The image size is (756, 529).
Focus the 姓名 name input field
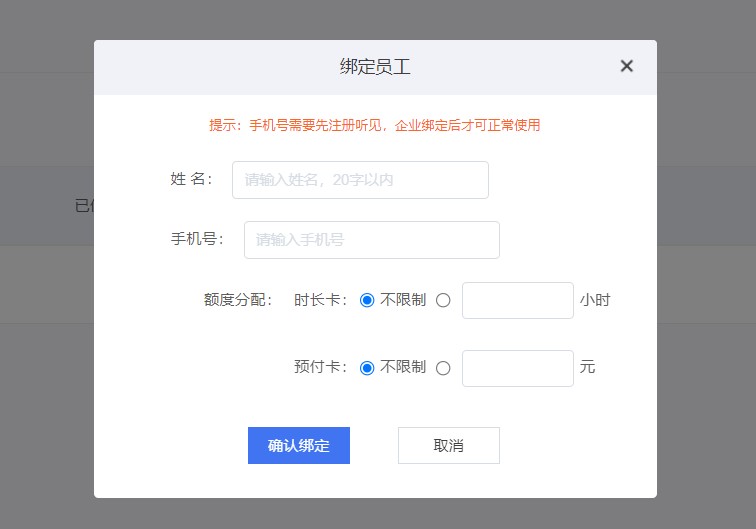(360, 180)
